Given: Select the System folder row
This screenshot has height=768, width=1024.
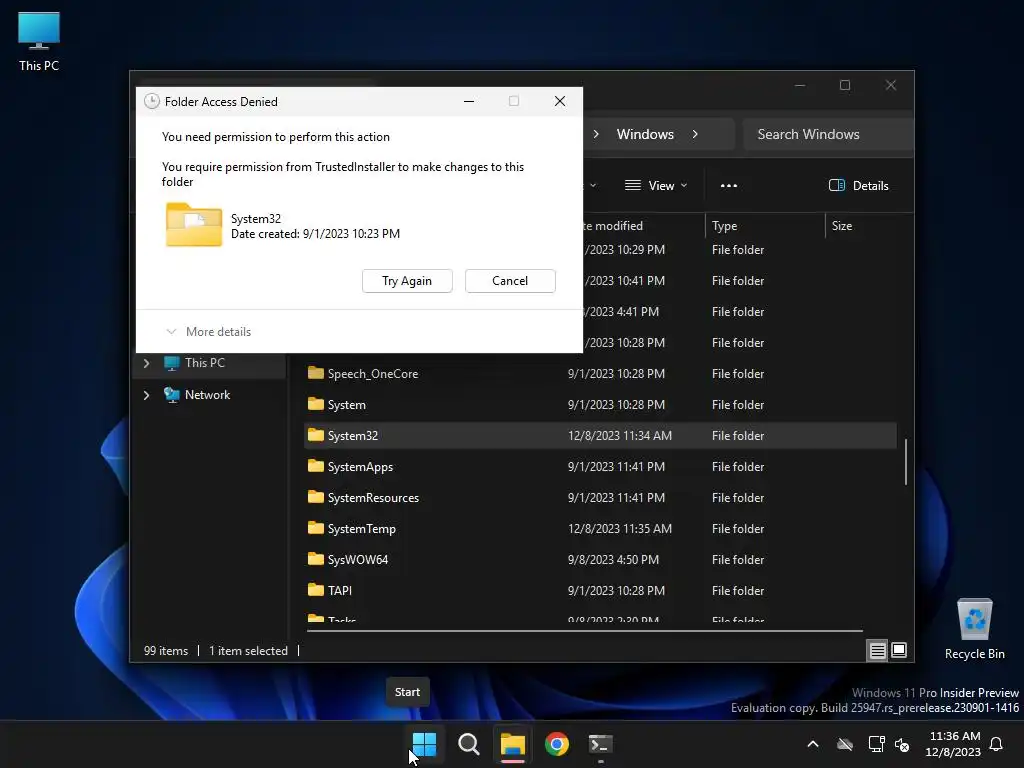Looking at the screenshot, I should pyautogui.click(x=600, y=405).
